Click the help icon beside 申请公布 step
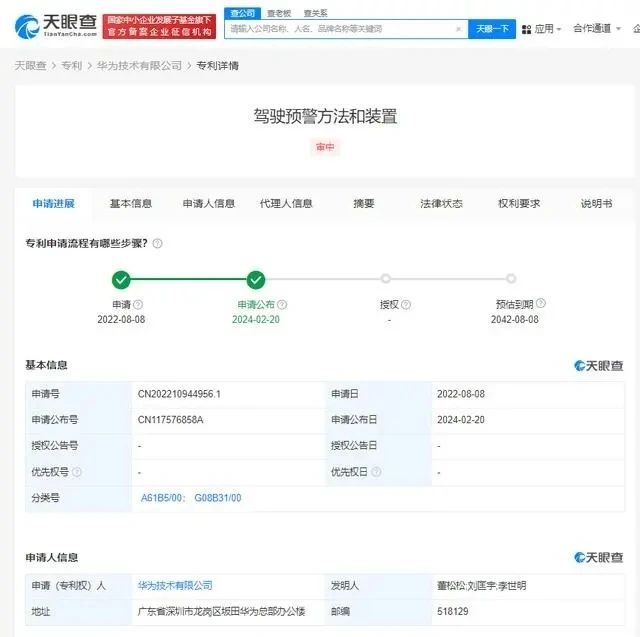Image resolution: width=640 pixels, height=637 pixels. tap(282, 304)
